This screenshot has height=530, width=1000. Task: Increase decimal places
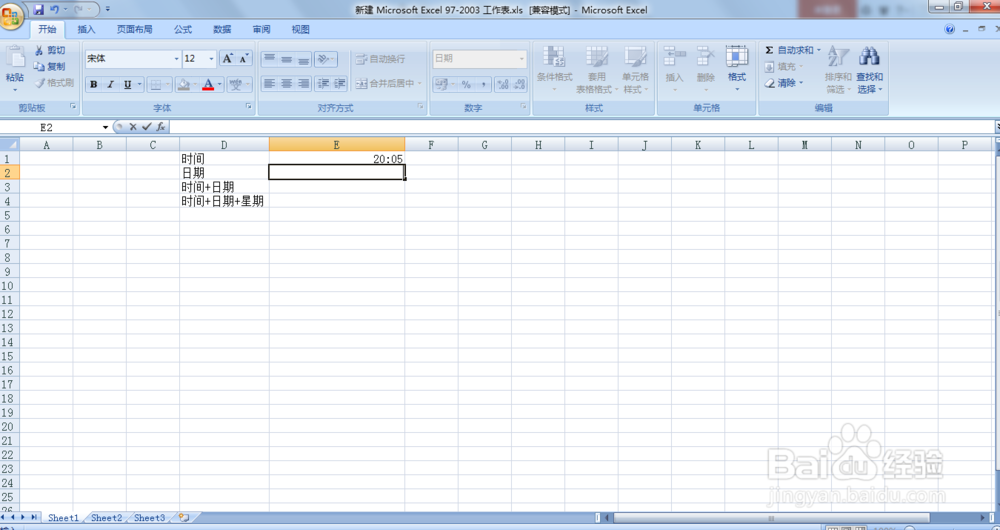click(x=503, y=84)
